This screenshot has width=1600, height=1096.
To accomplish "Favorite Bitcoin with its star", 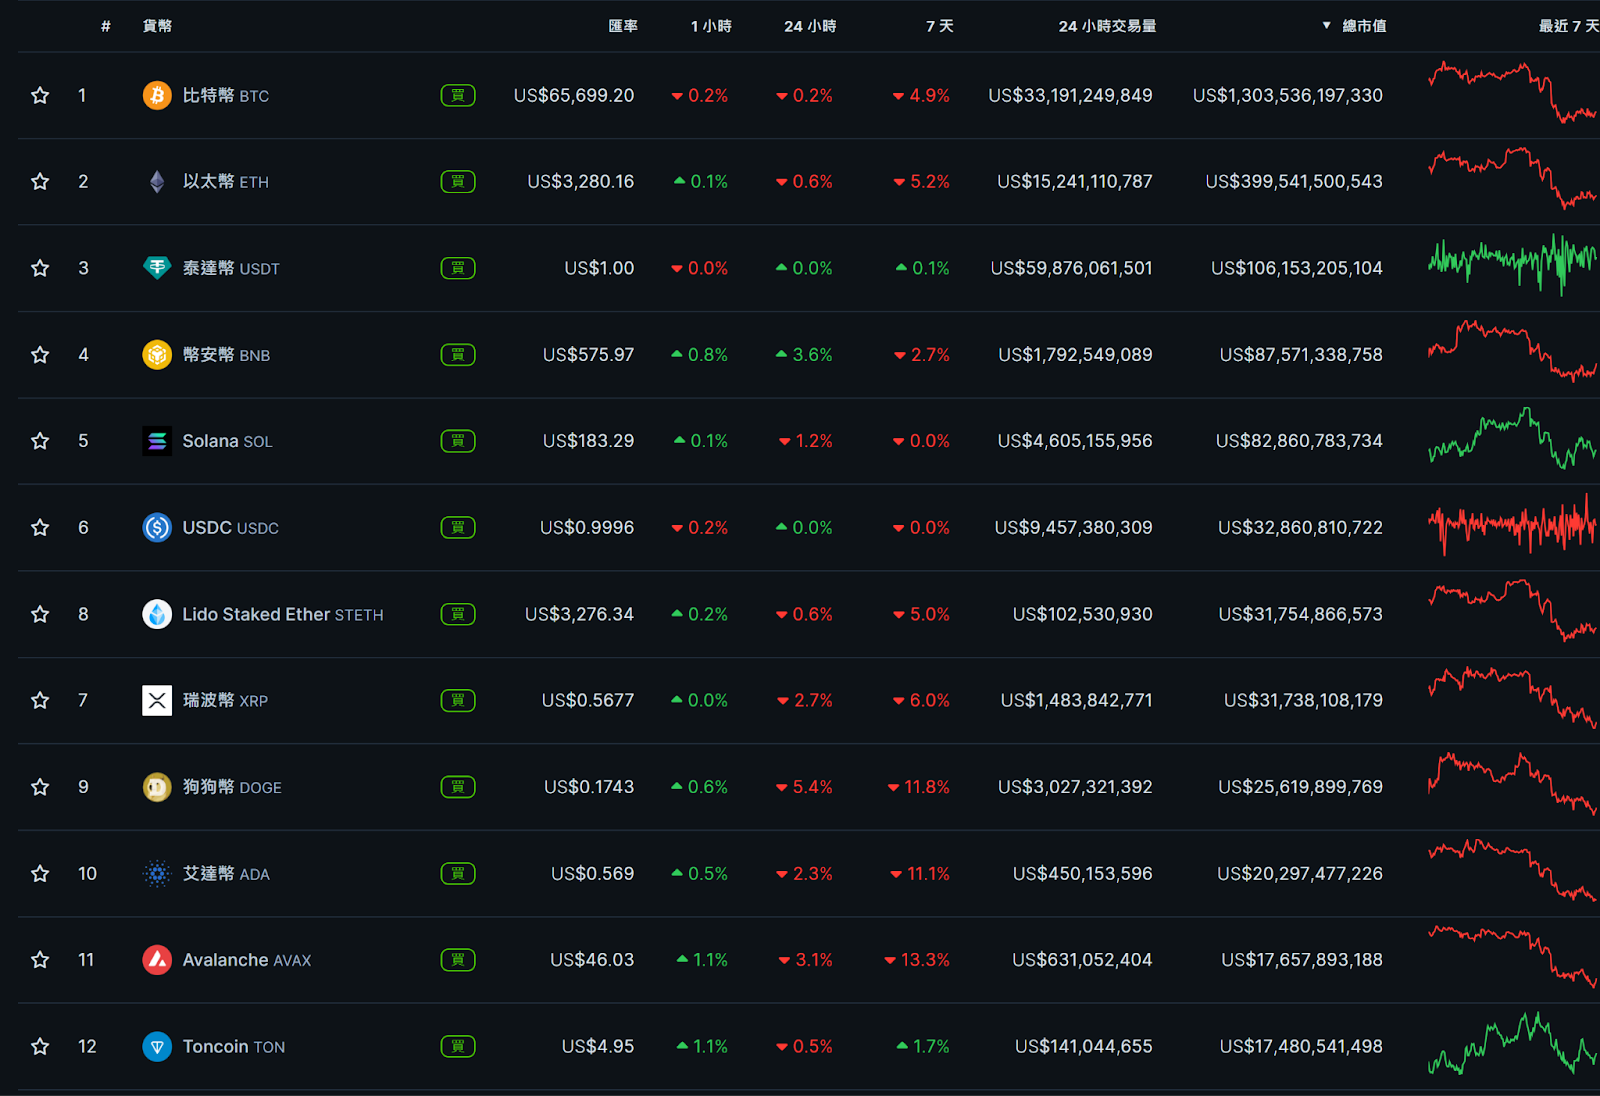I will pos(40,95).
